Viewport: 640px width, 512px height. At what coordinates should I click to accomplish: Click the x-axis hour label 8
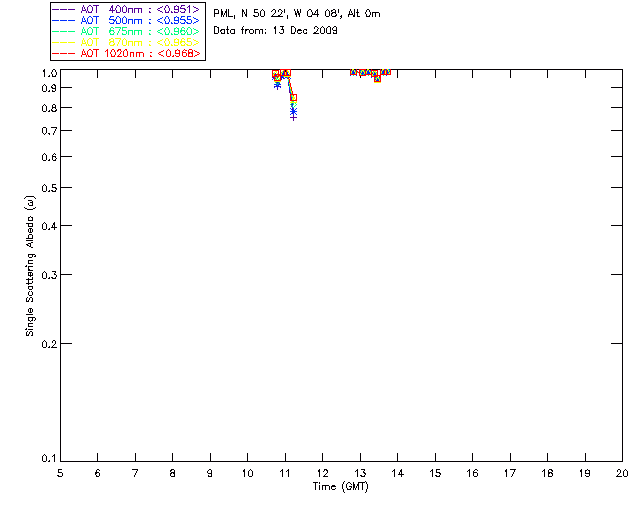[x=173, y=473]
